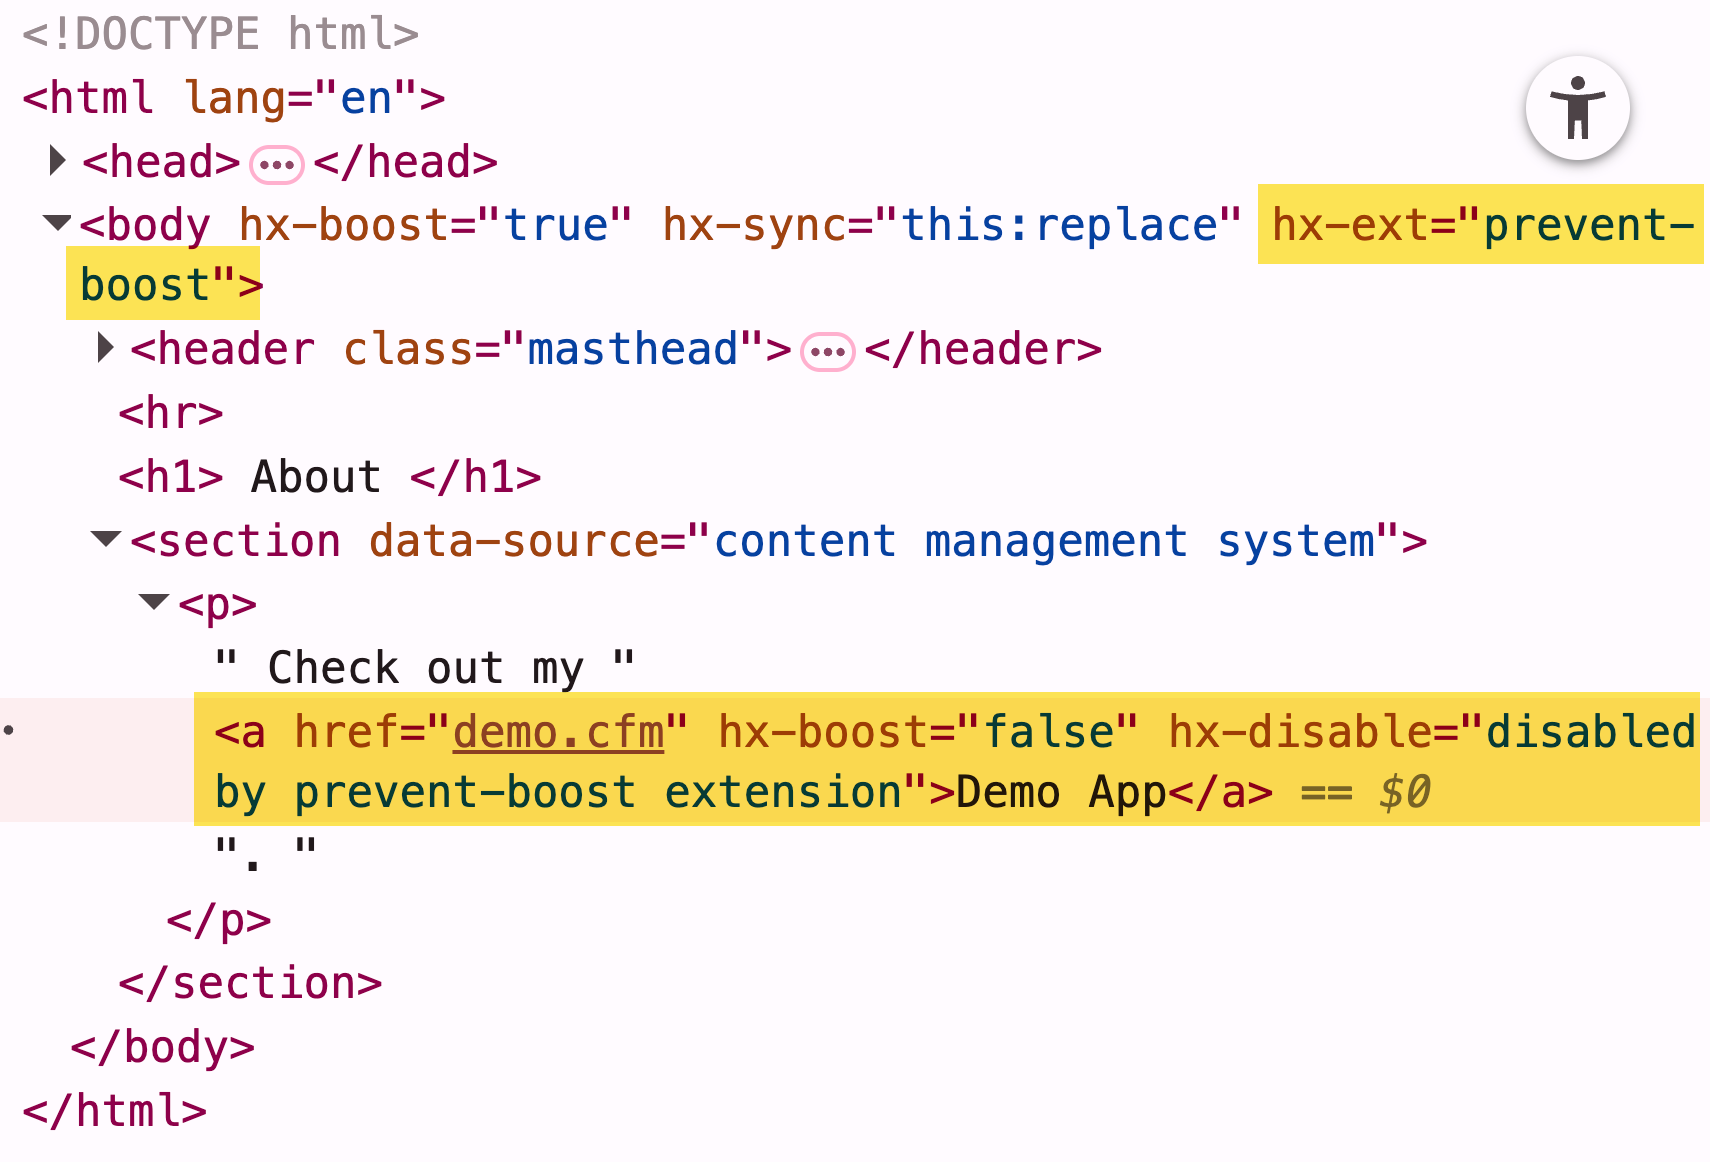
Task: Select the DOCTYPE html line
Action: [221, 34]
